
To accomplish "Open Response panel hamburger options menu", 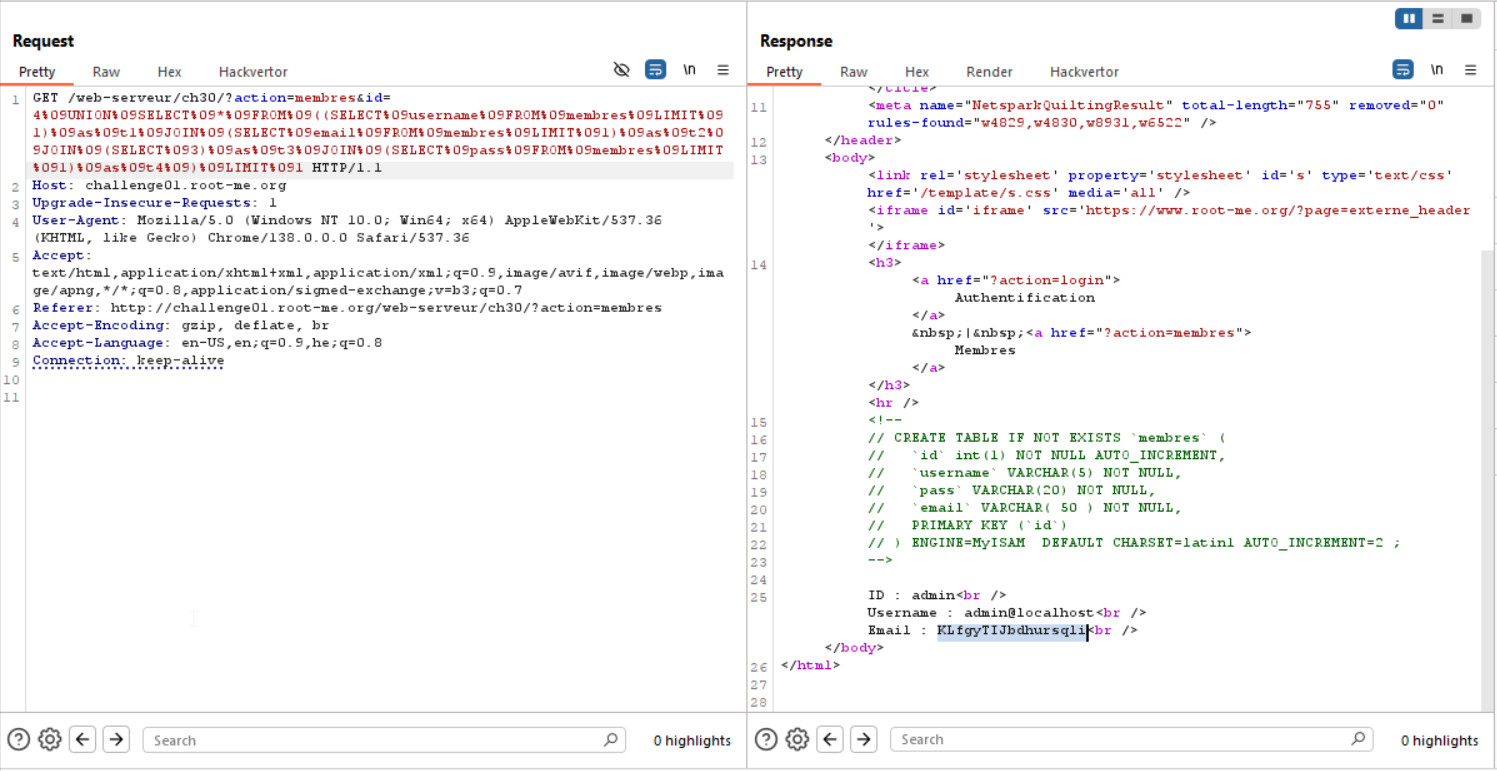I will pyautogui.click(x=1470, y=70).
